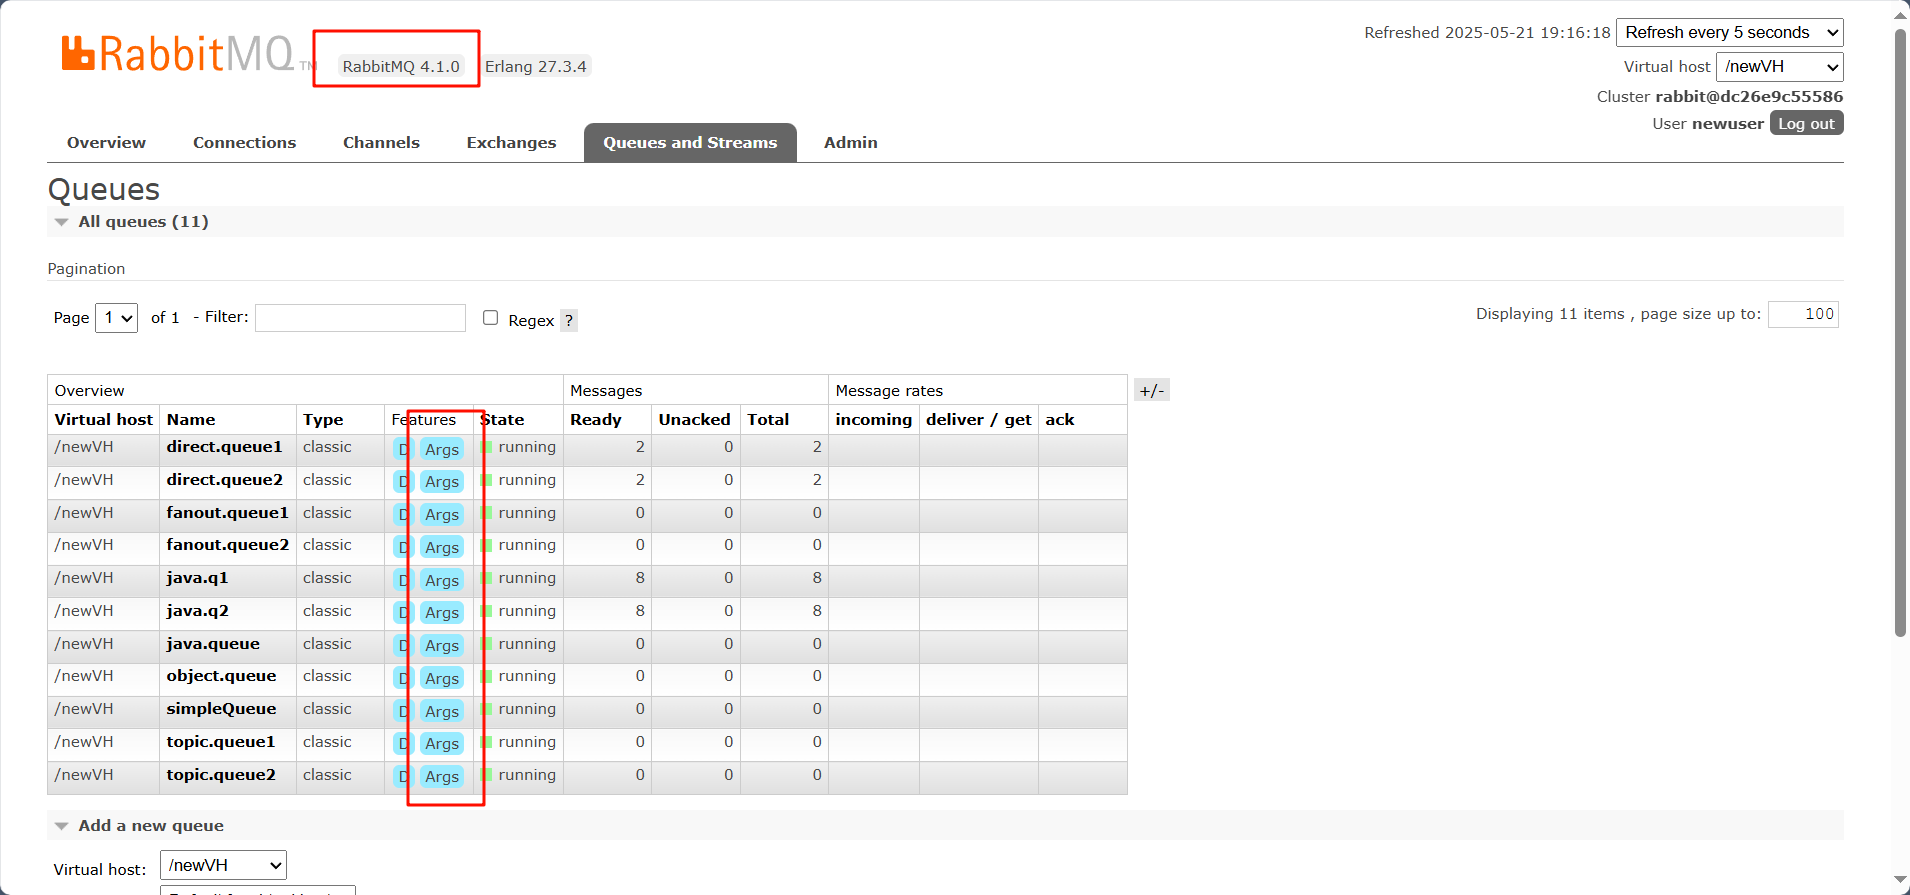This screenshot has height=895, width=1910.
Task: Click the Args badge for java.q1
Action: pyautogui.click(x=441, y=581)
